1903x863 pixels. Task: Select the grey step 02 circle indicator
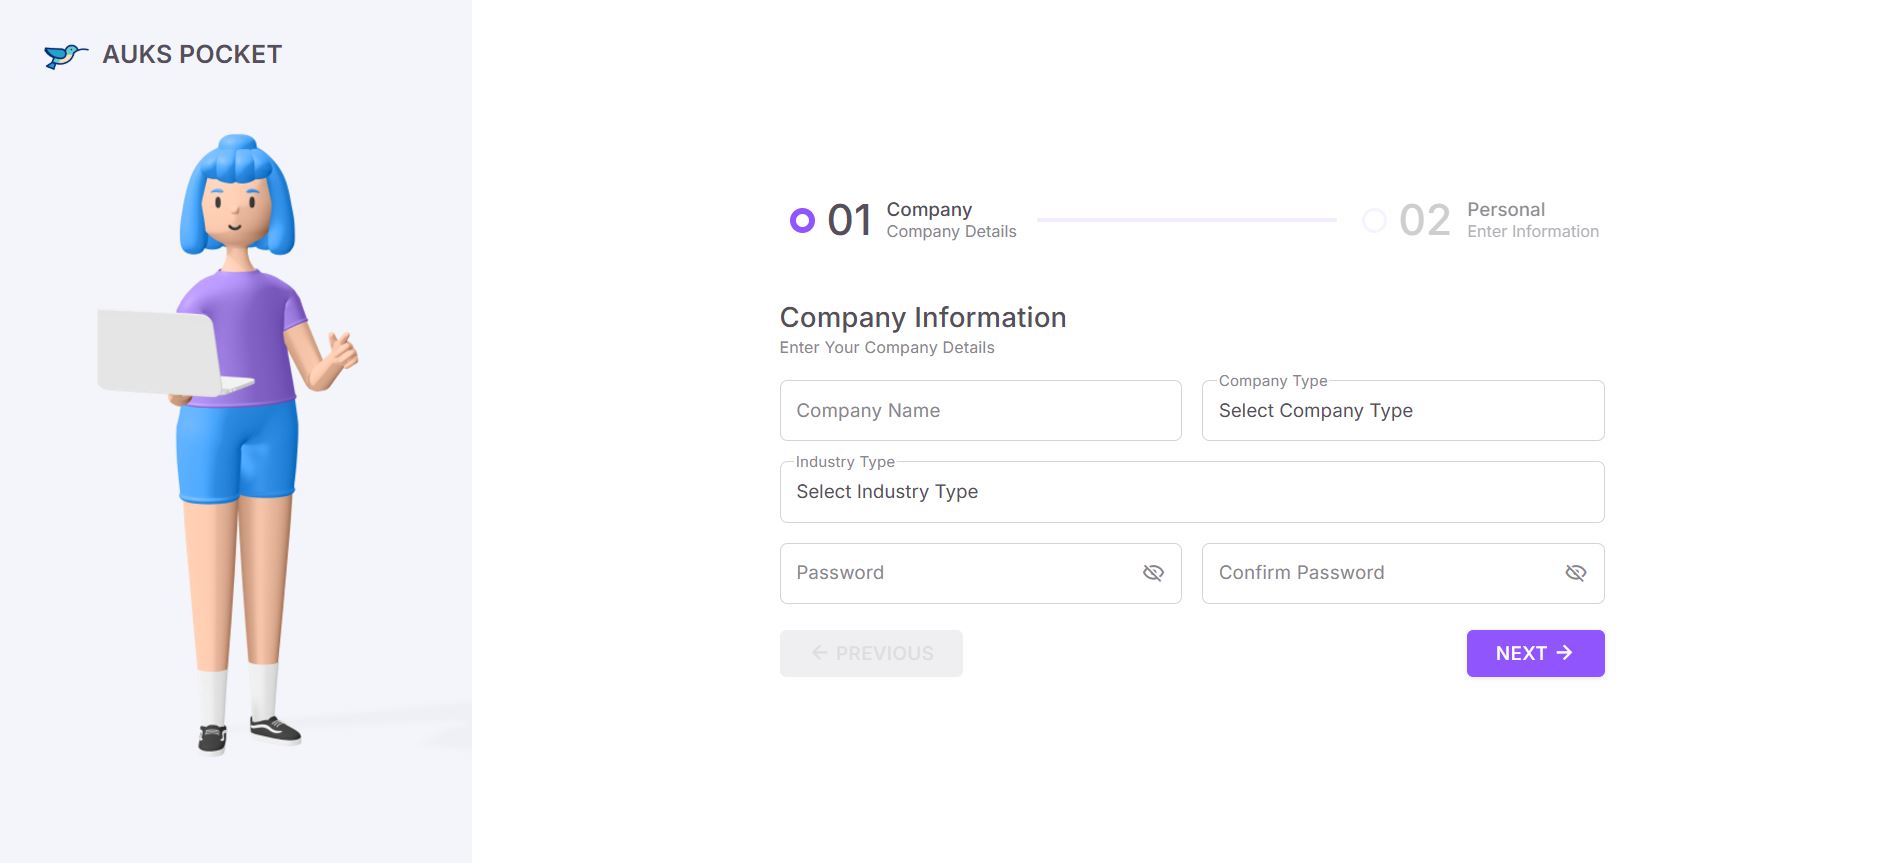tap(1375, 220)
